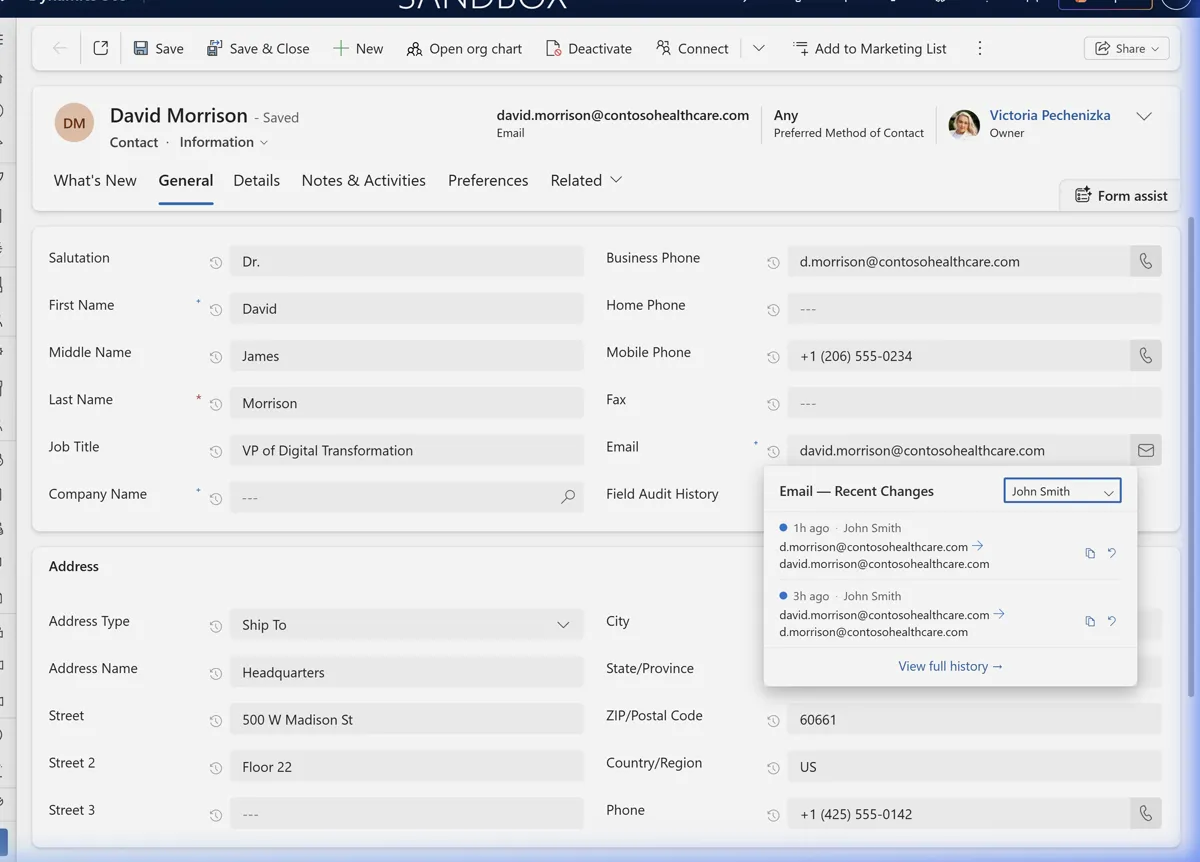
Task: Pop out the record in a new window
Action: (x=100, y=47)
